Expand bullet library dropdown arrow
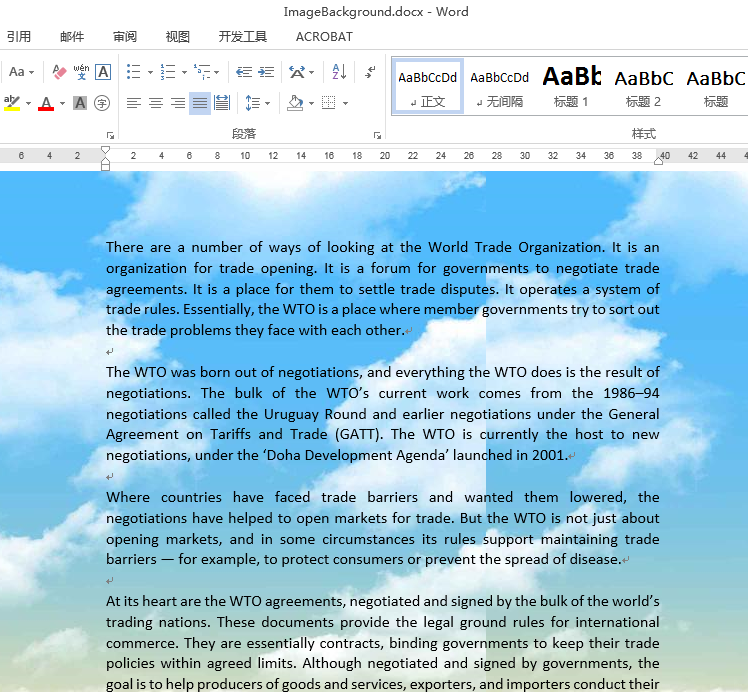This screenshot has height=692, width=748. point(150,72)
